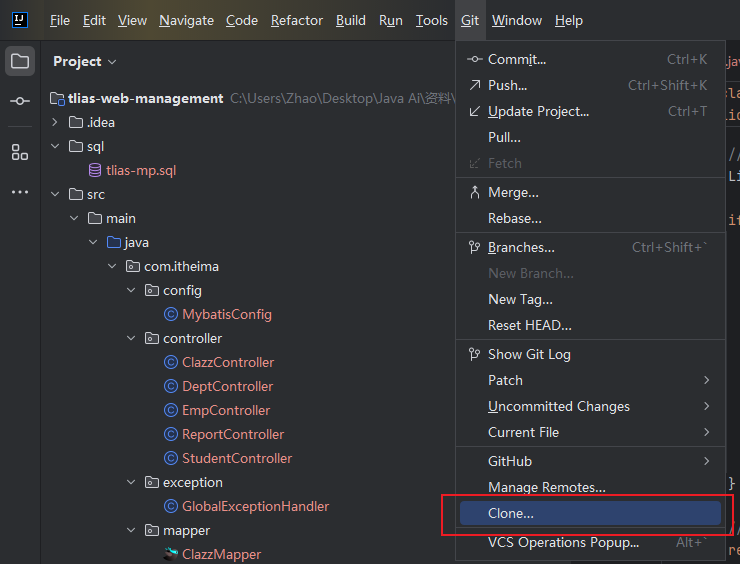Click the EmpController class icon
The image size is (740, 564).
[x=170, y=411]
